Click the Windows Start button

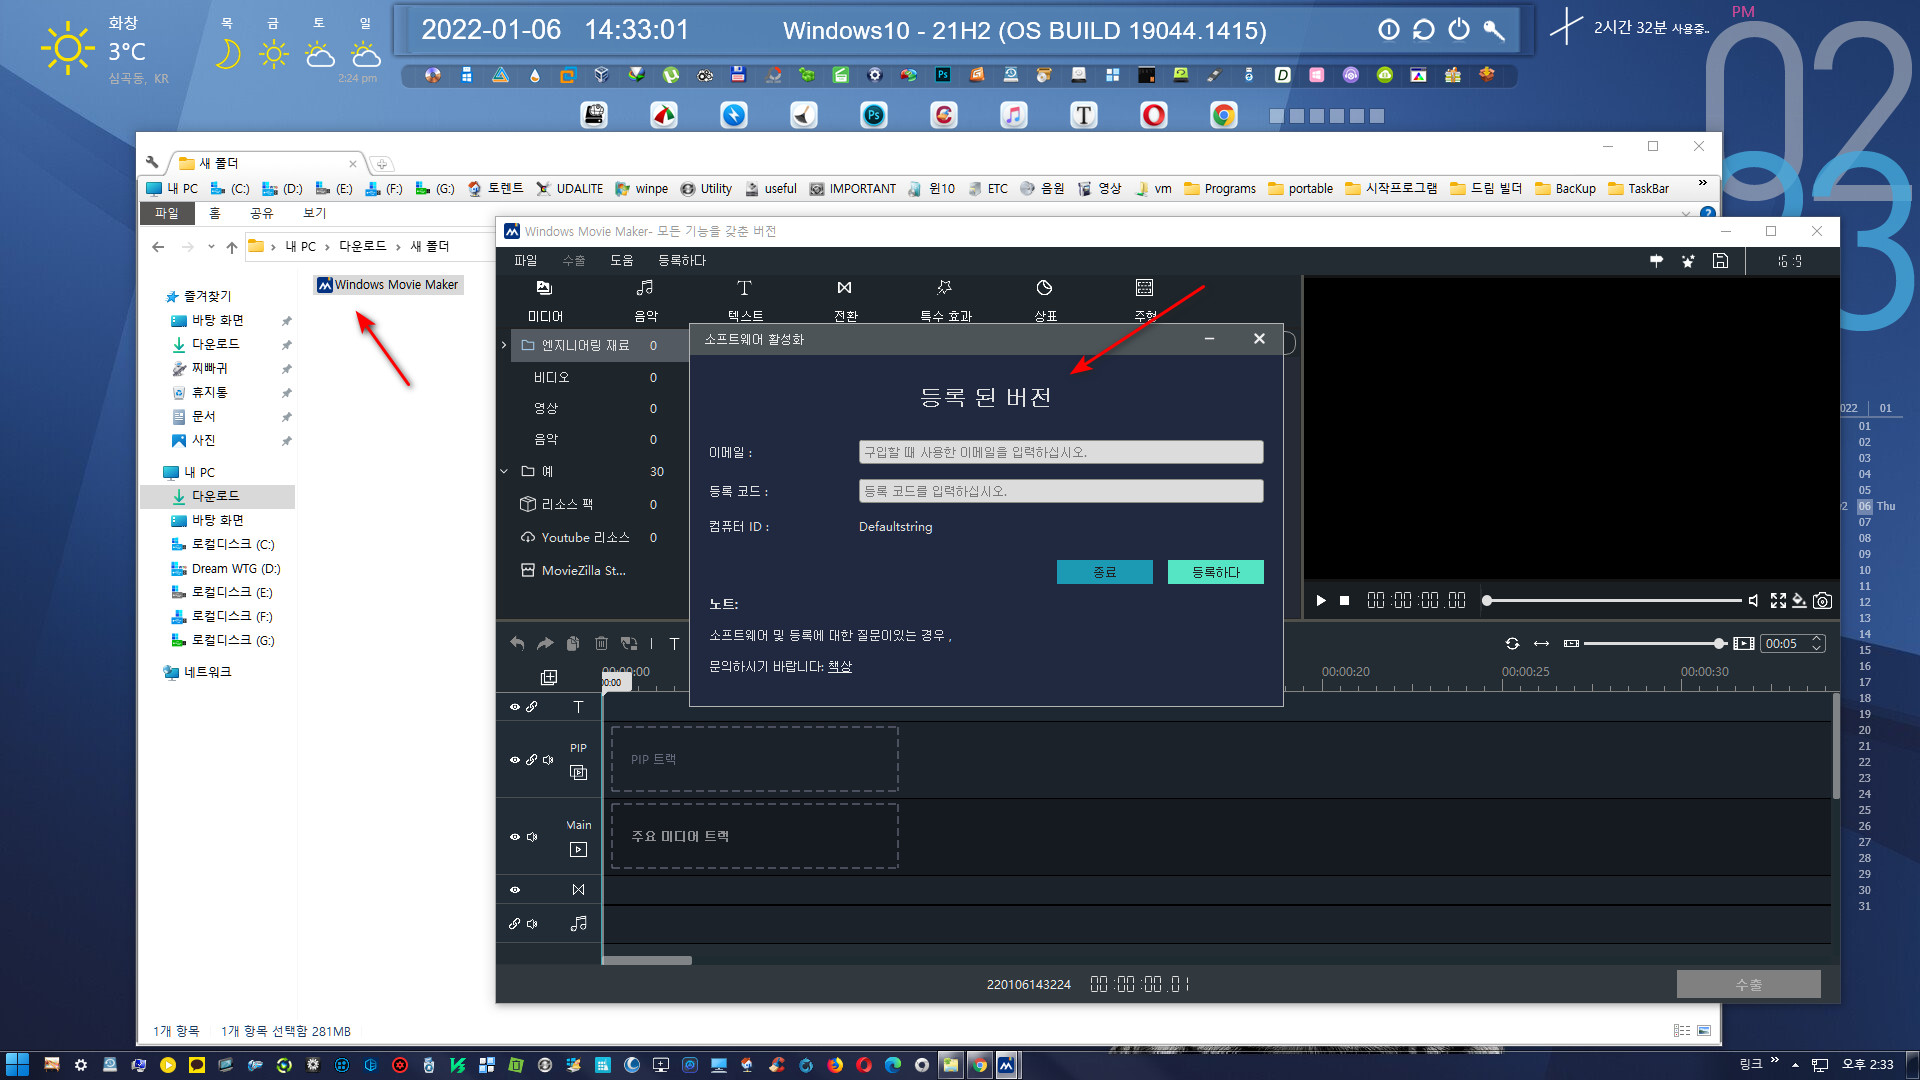[17, 1064]
